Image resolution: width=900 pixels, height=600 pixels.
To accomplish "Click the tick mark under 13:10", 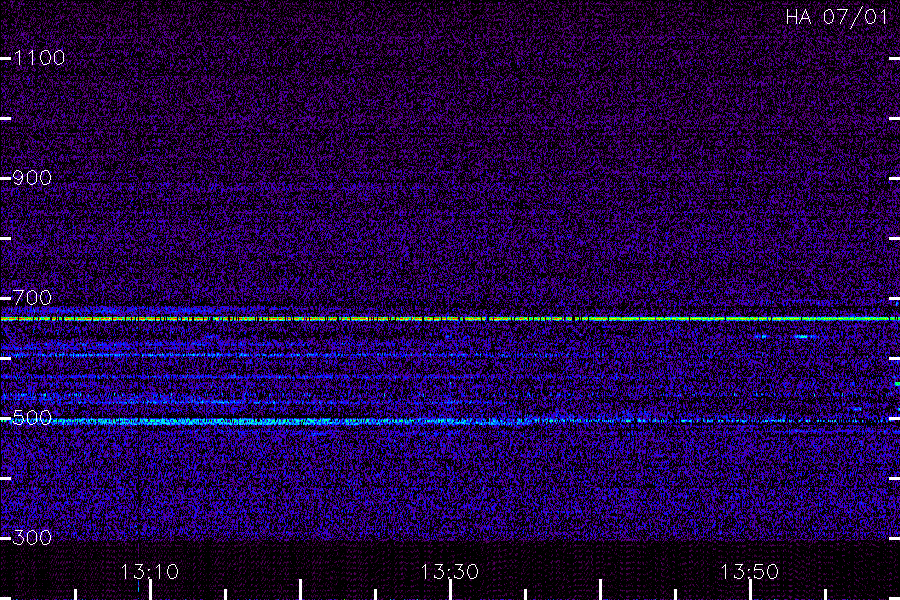I will coord(150,590).
